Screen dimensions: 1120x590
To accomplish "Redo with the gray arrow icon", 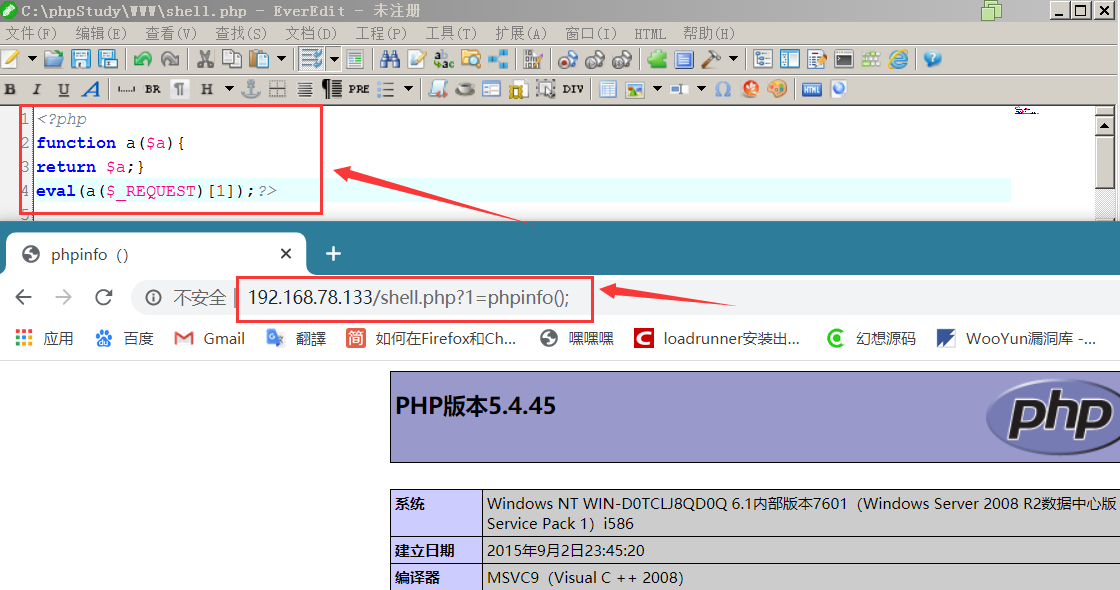I will [170, 59].
